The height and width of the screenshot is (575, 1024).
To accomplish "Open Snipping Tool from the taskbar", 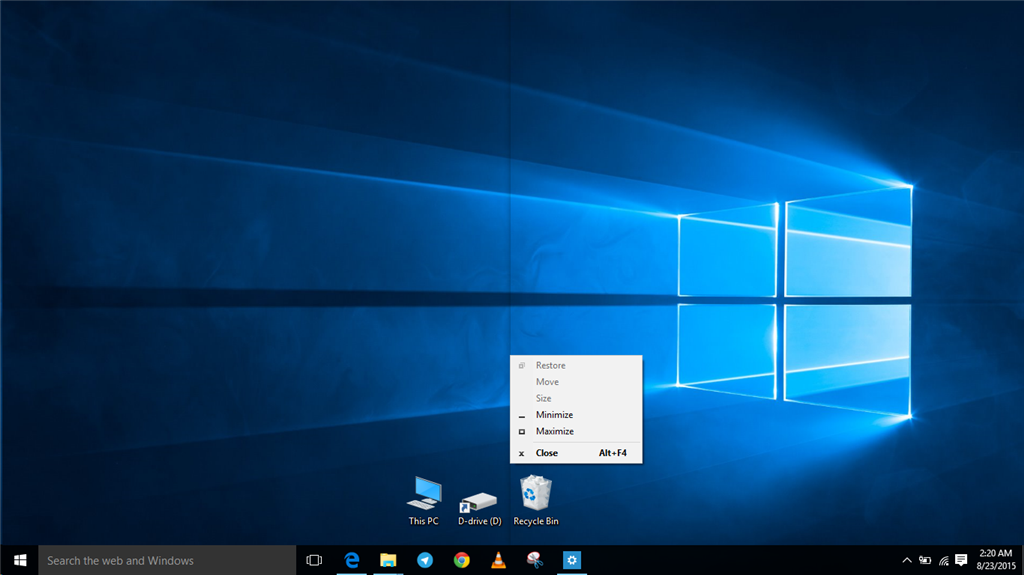I will click(x=535, y=561).
